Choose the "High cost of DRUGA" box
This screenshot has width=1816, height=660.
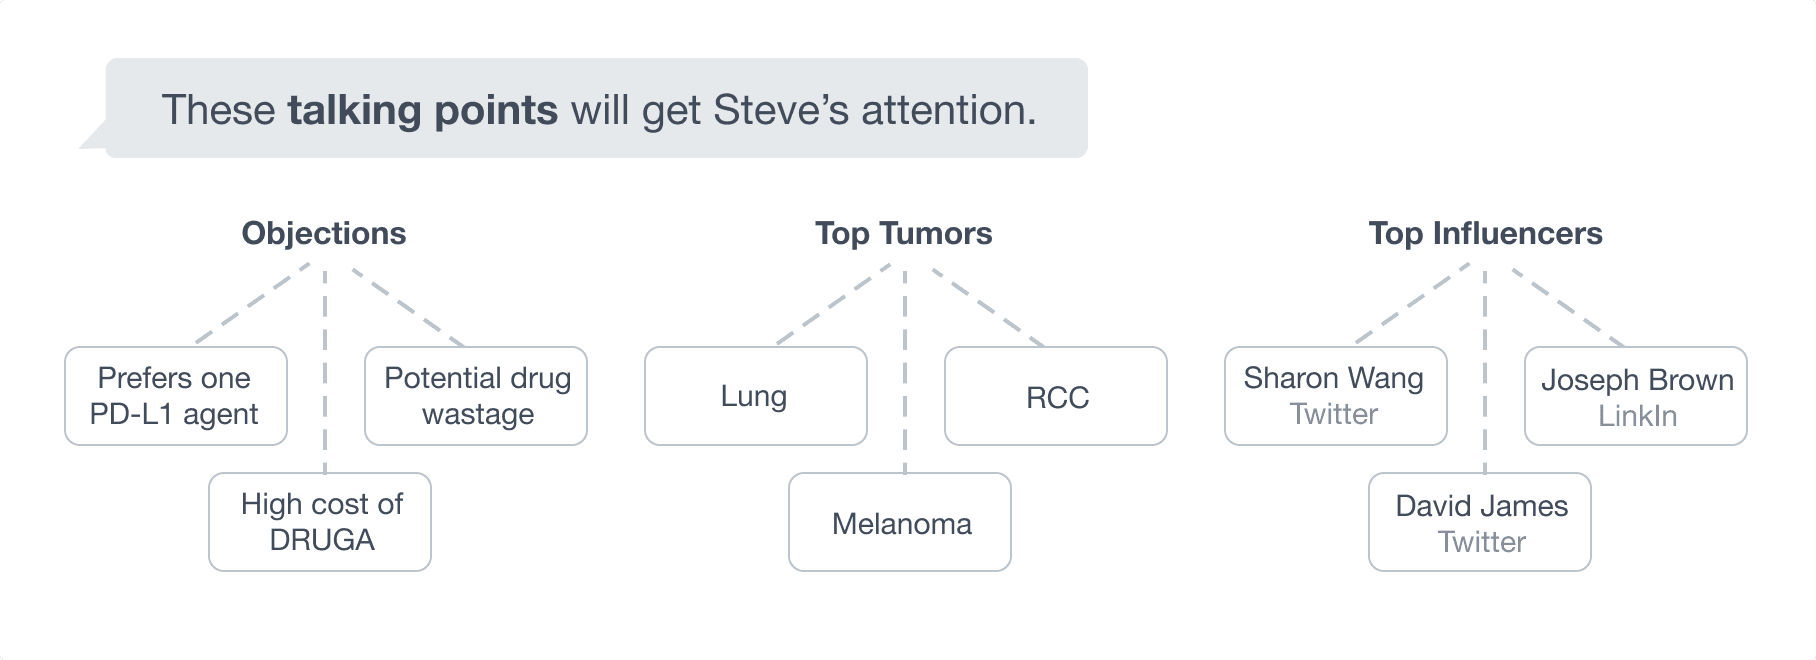(x=320, y=522)
